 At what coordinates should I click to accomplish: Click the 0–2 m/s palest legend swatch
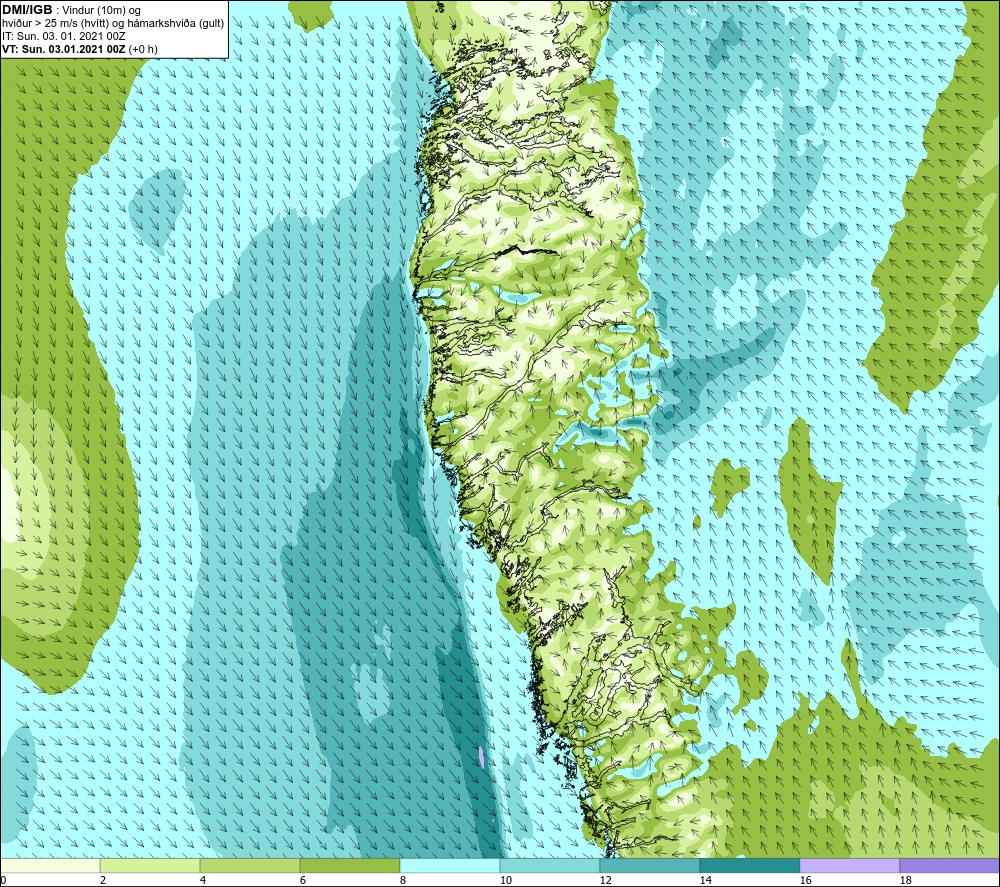[50, 866]
